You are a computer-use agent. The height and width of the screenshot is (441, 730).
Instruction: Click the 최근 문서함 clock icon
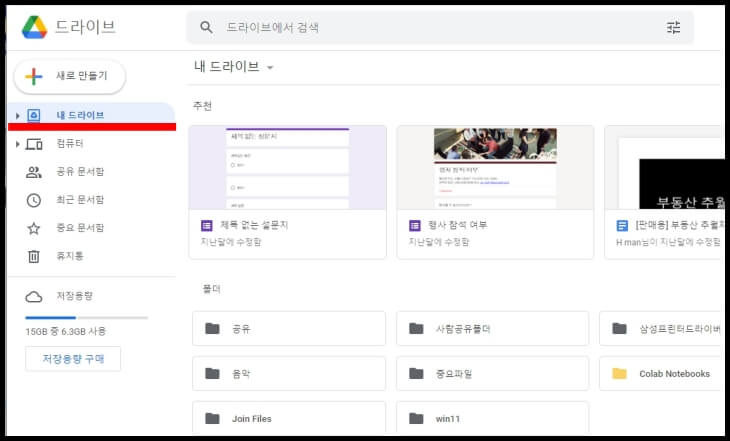pos(34,200)
